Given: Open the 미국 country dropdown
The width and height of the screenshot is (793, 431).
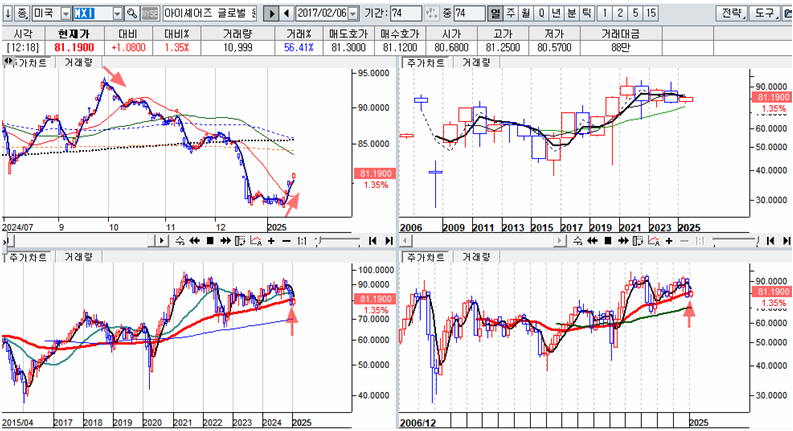Looking at the screenshot, I should 66,14.
